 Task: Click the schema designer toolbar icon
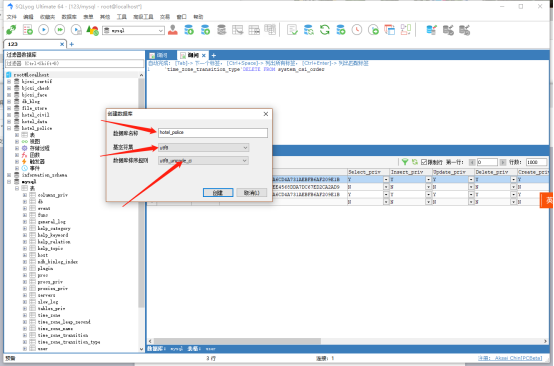(406, 30)
